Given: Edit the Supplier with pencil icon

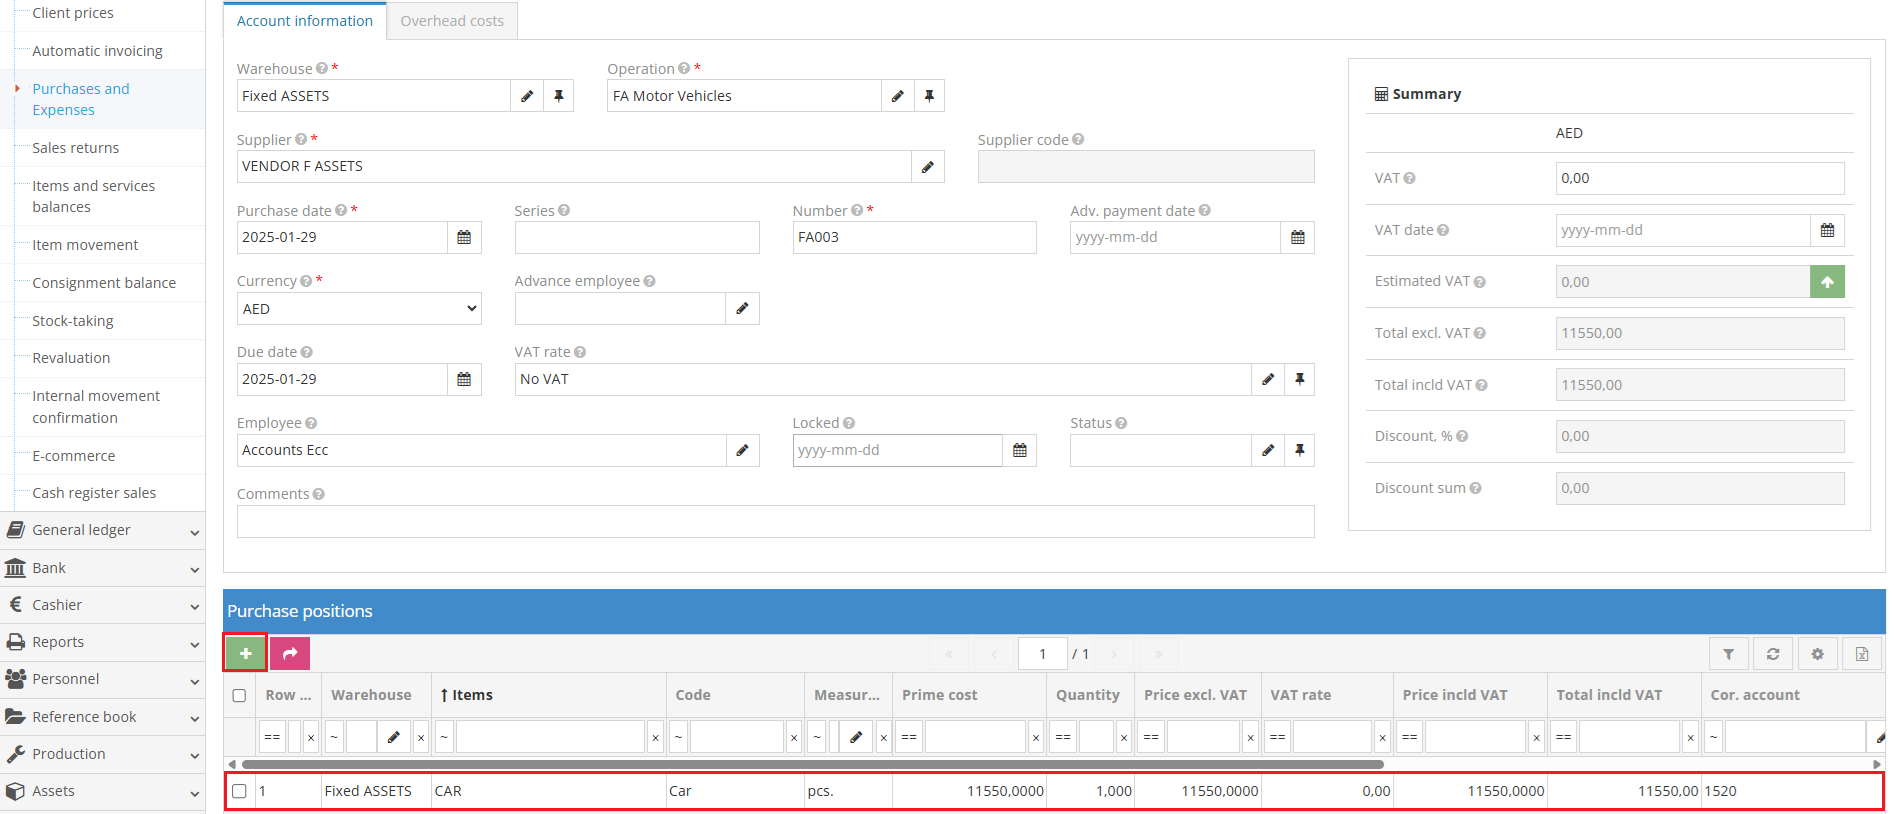Looking at the screenshot, I should click(927, 167).
